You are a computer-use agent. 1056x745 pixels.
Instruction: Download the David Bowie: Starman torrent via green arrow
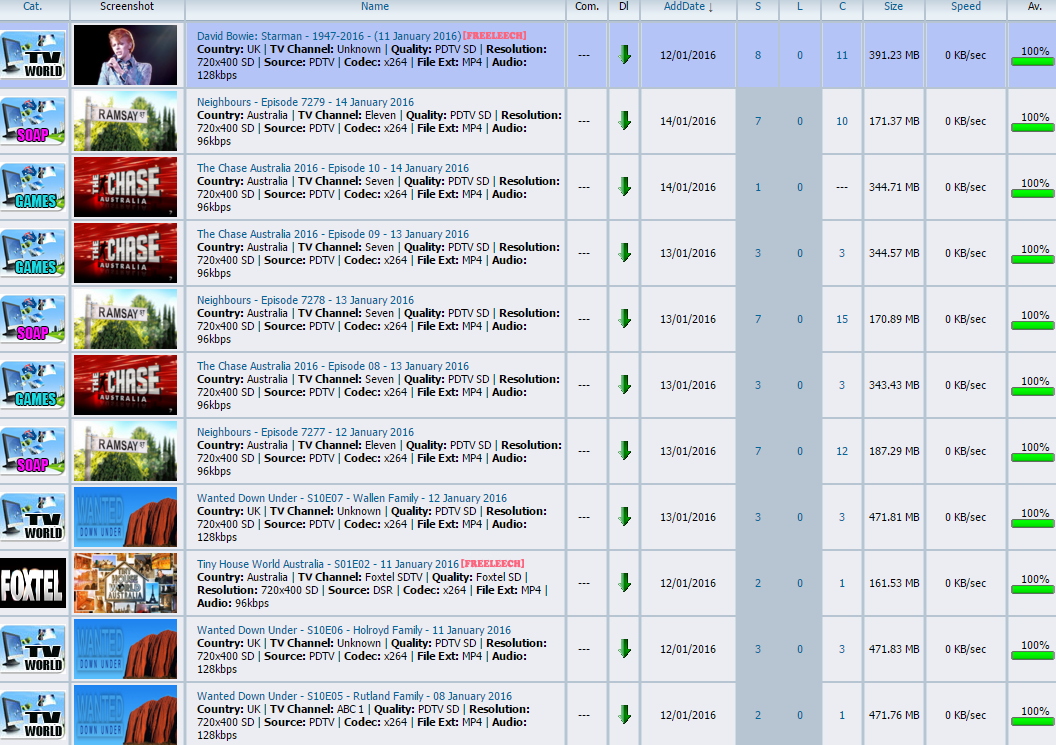click(624, 55)
